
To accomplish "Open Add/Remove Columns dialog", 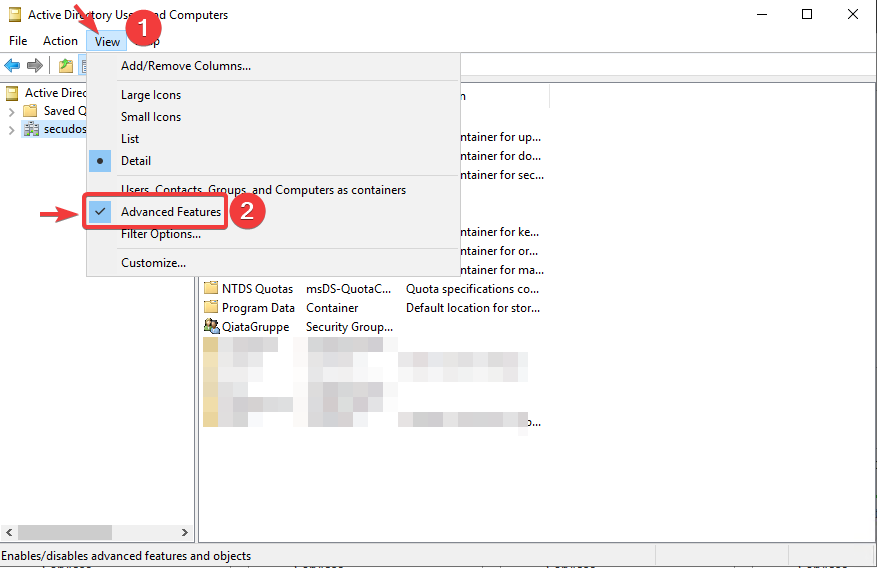I will click(x=185, y=66).
